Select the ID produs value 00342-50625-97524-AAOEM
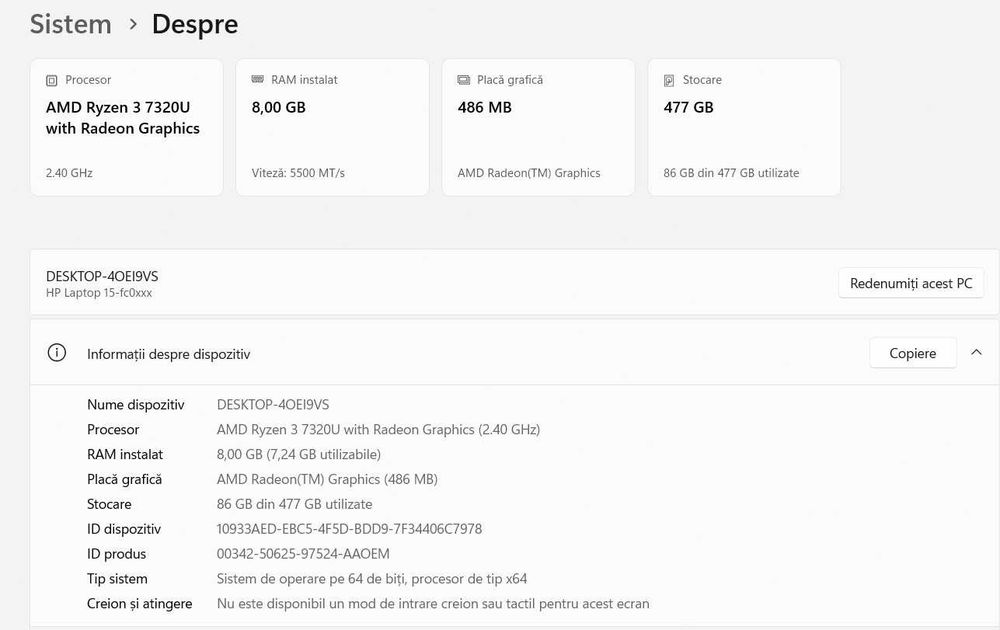The height and width of the screenshot is (630, 1000). (303, 553)
